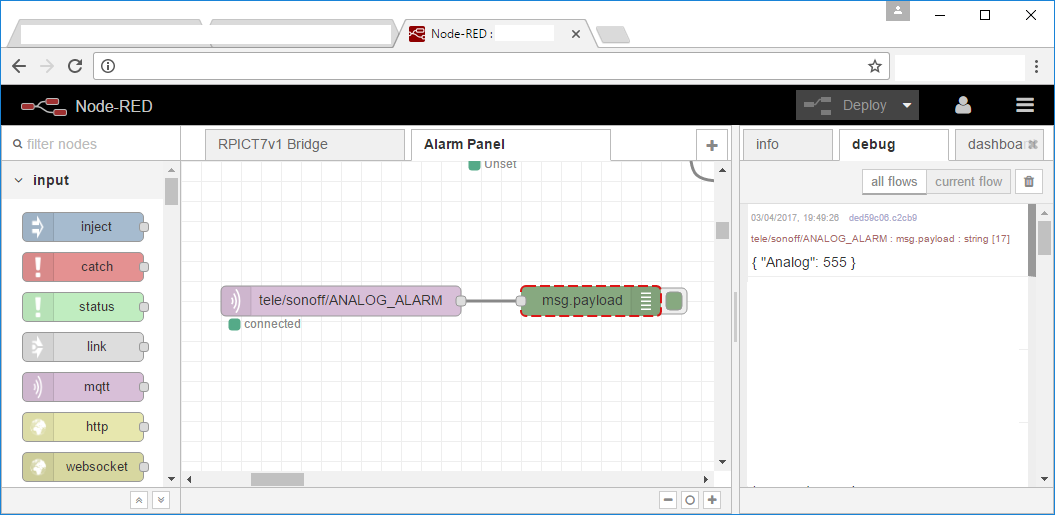1055x515 pixels.
Task: Click the palette scrollbar down arrow
Action: [171, 479]
